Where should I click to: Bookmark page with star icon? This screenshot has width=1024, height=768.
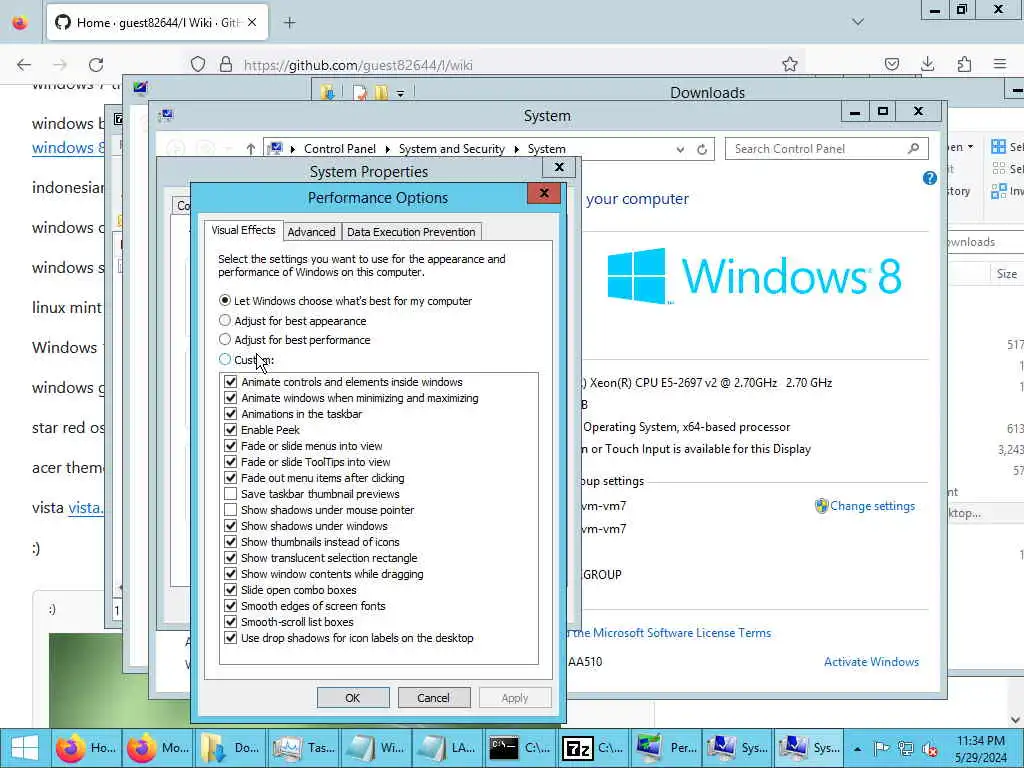(x=790, y=64)
